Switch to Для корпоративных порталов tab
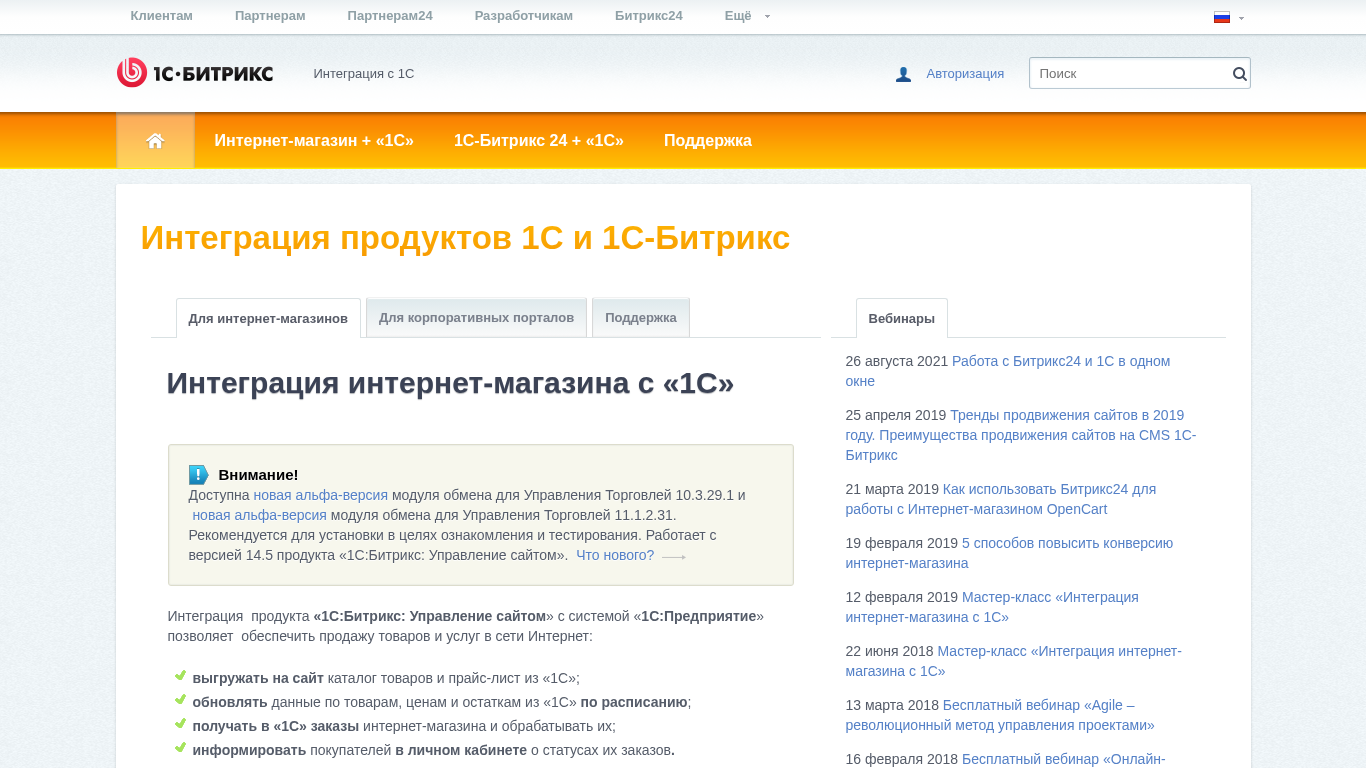This screenshot has height=768, width=1366. tap(476, 318)
